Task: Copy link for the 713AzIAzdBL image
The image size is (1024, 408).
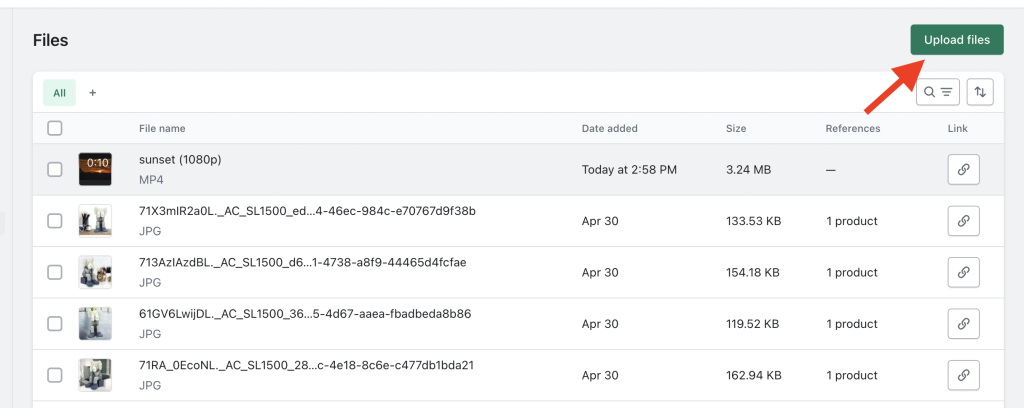Action: (963, 272)
